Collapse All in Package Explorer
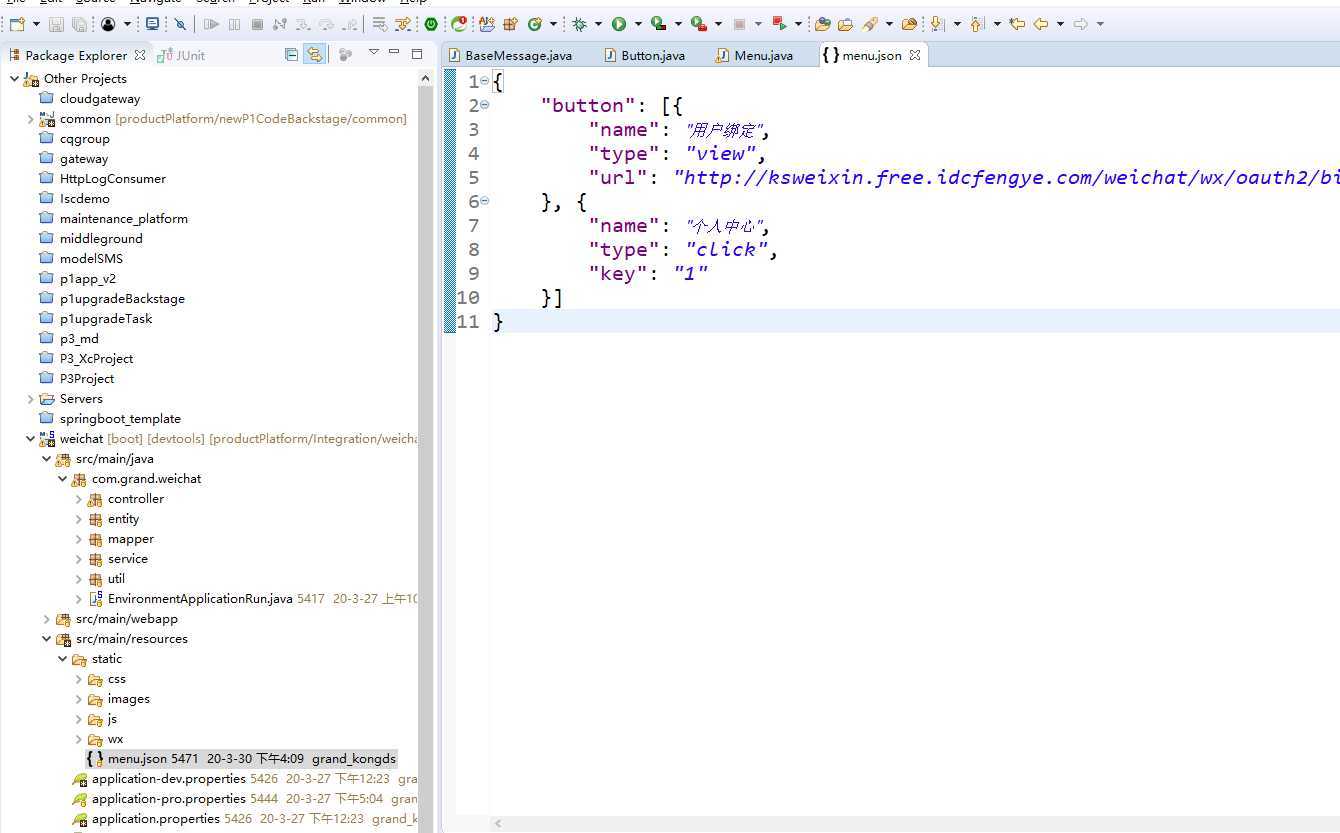This screenshot has height=833, width=1340. click(x=291, y=55)
